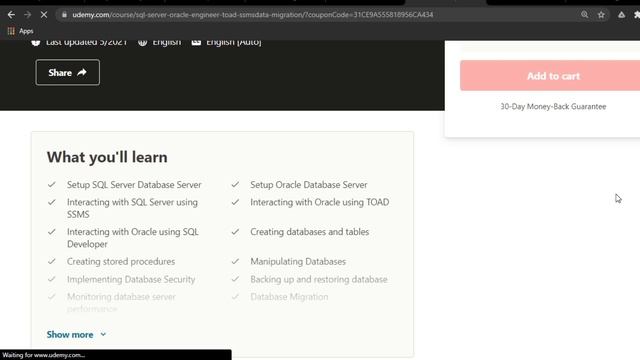Click the padlock site info icon
Viewport: 640px width, 360px height.
click(x=64, y=15)
